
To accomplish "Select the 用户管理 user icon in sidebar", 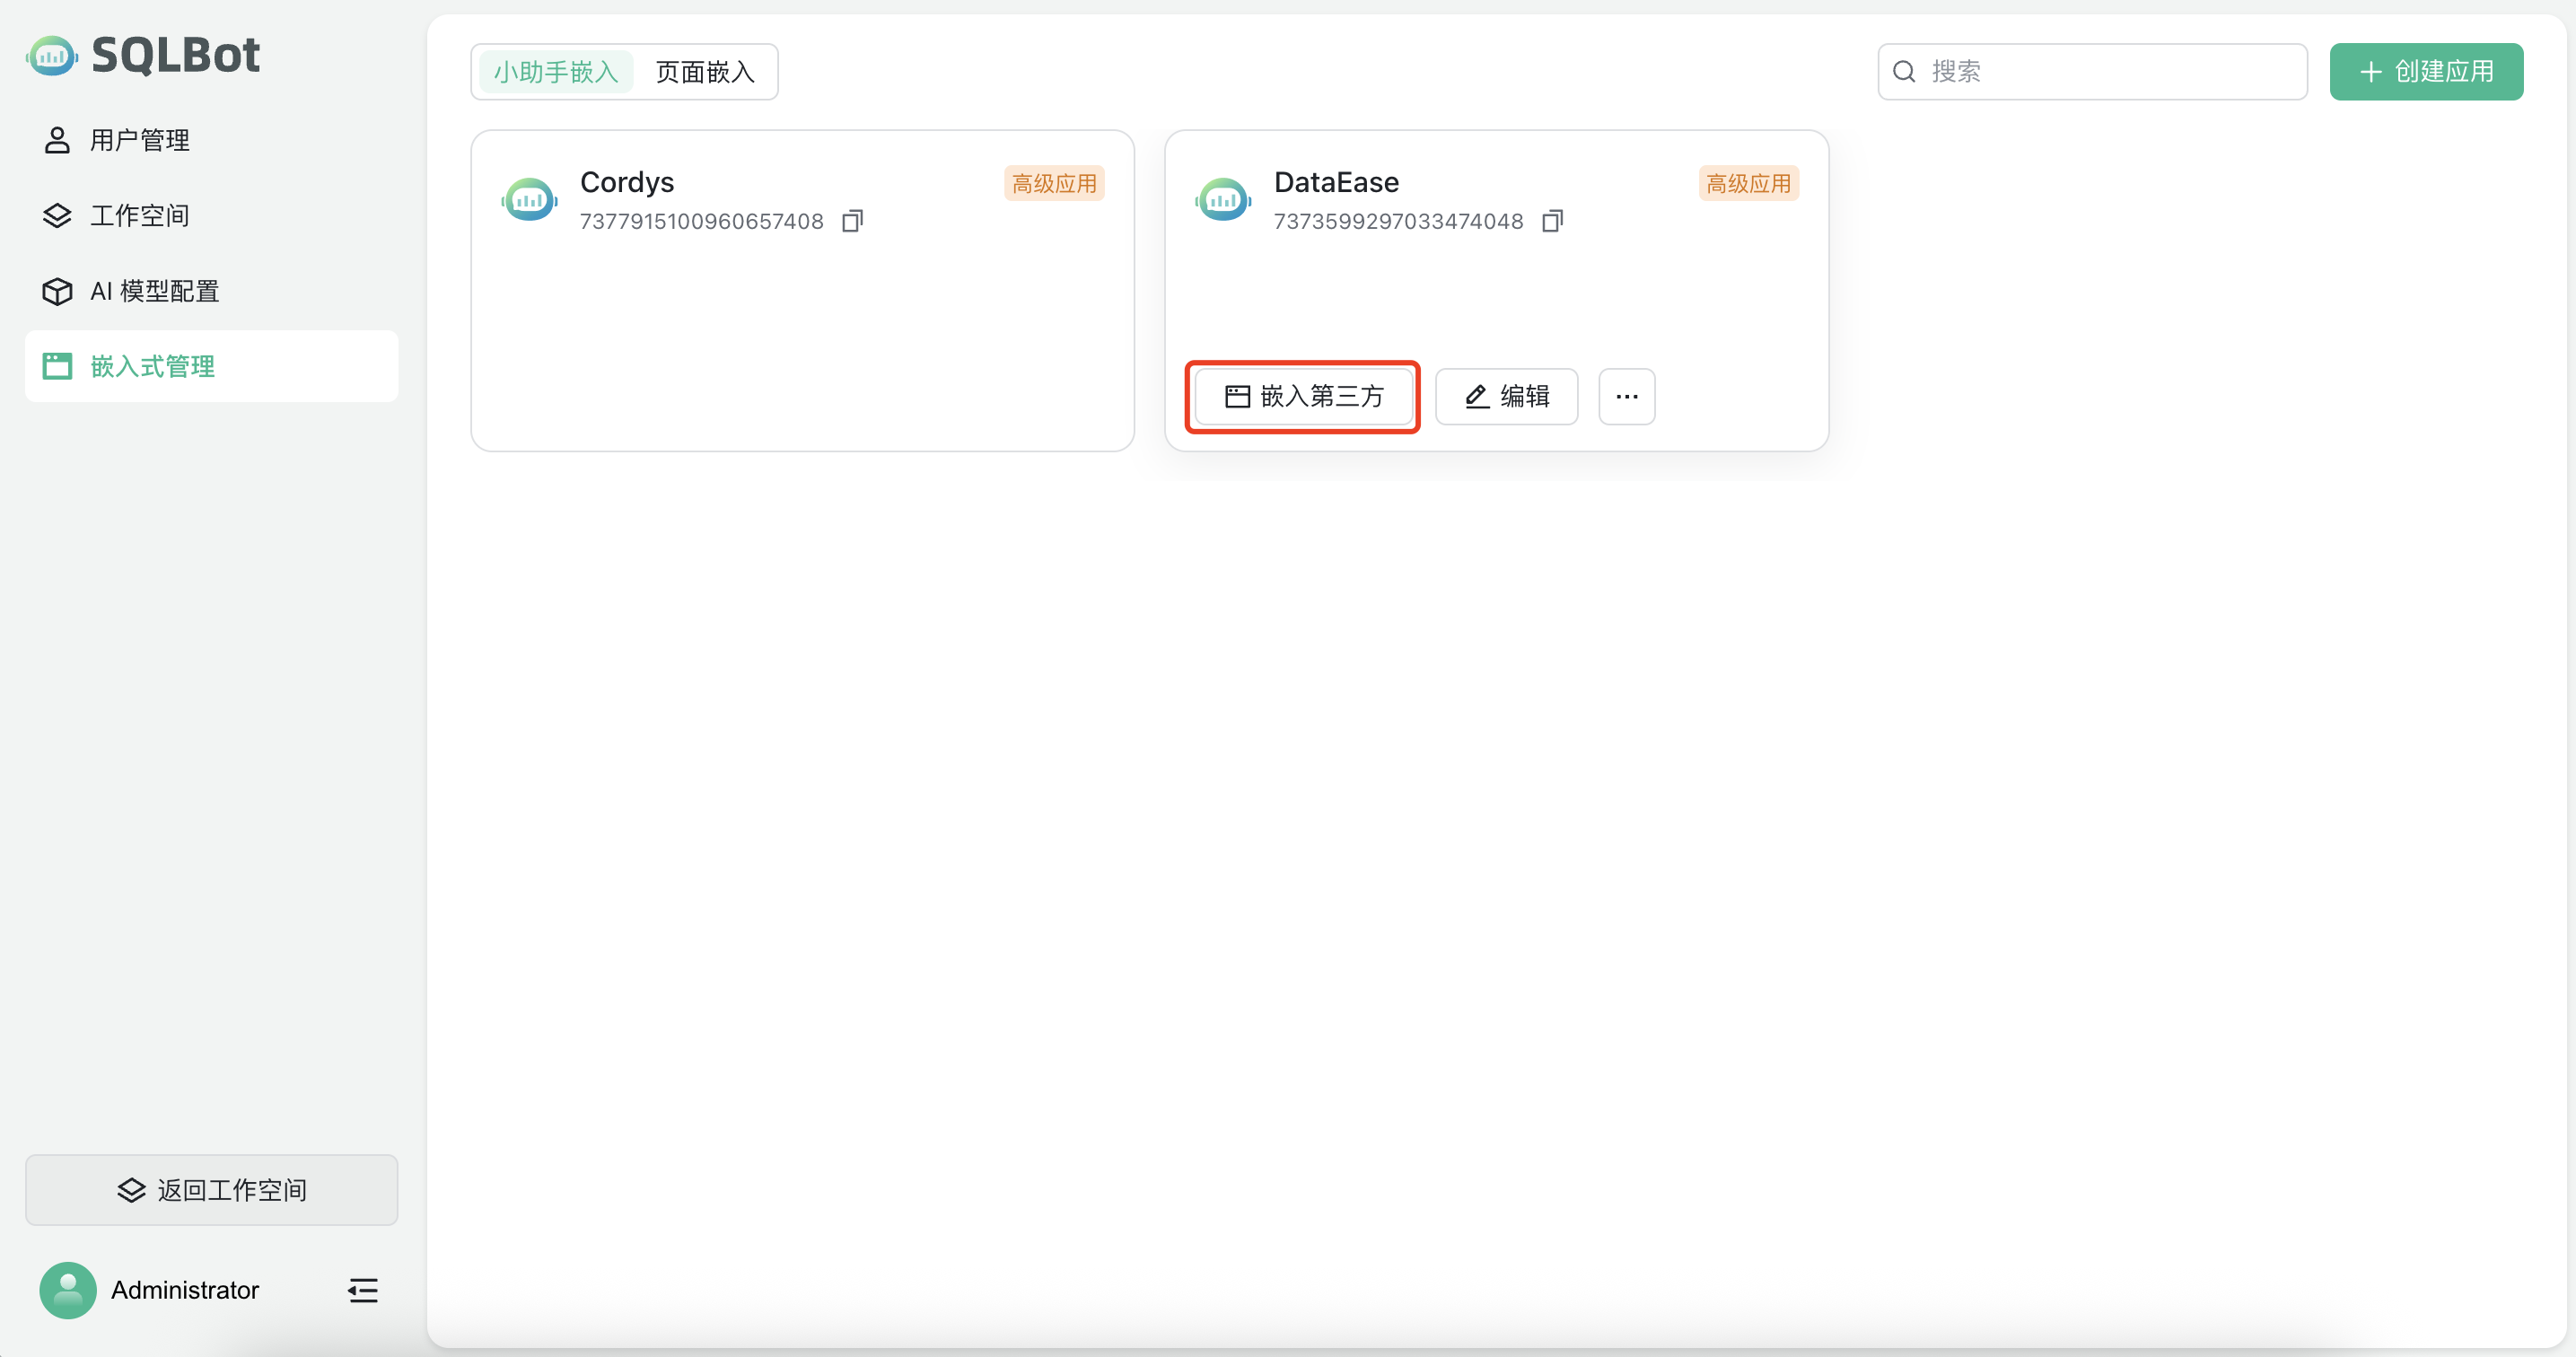I will coord(57,140).
